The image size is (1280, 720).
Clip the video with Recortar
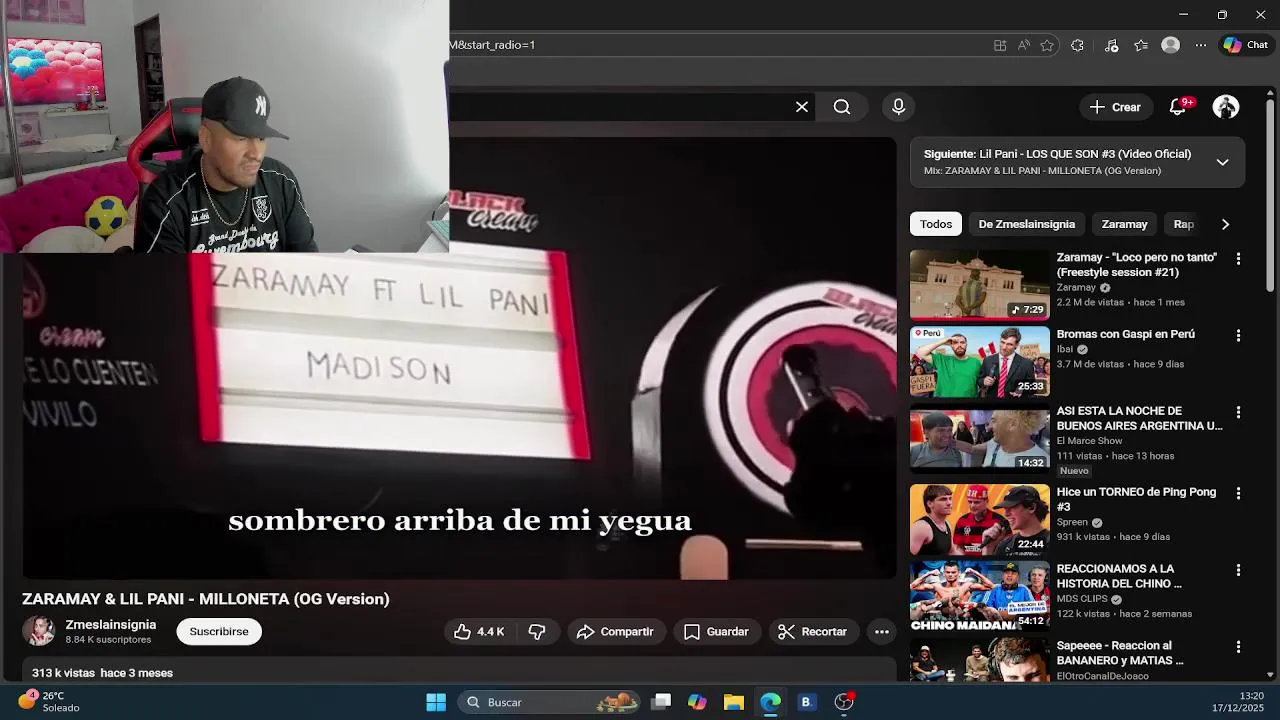click(812, 632)
